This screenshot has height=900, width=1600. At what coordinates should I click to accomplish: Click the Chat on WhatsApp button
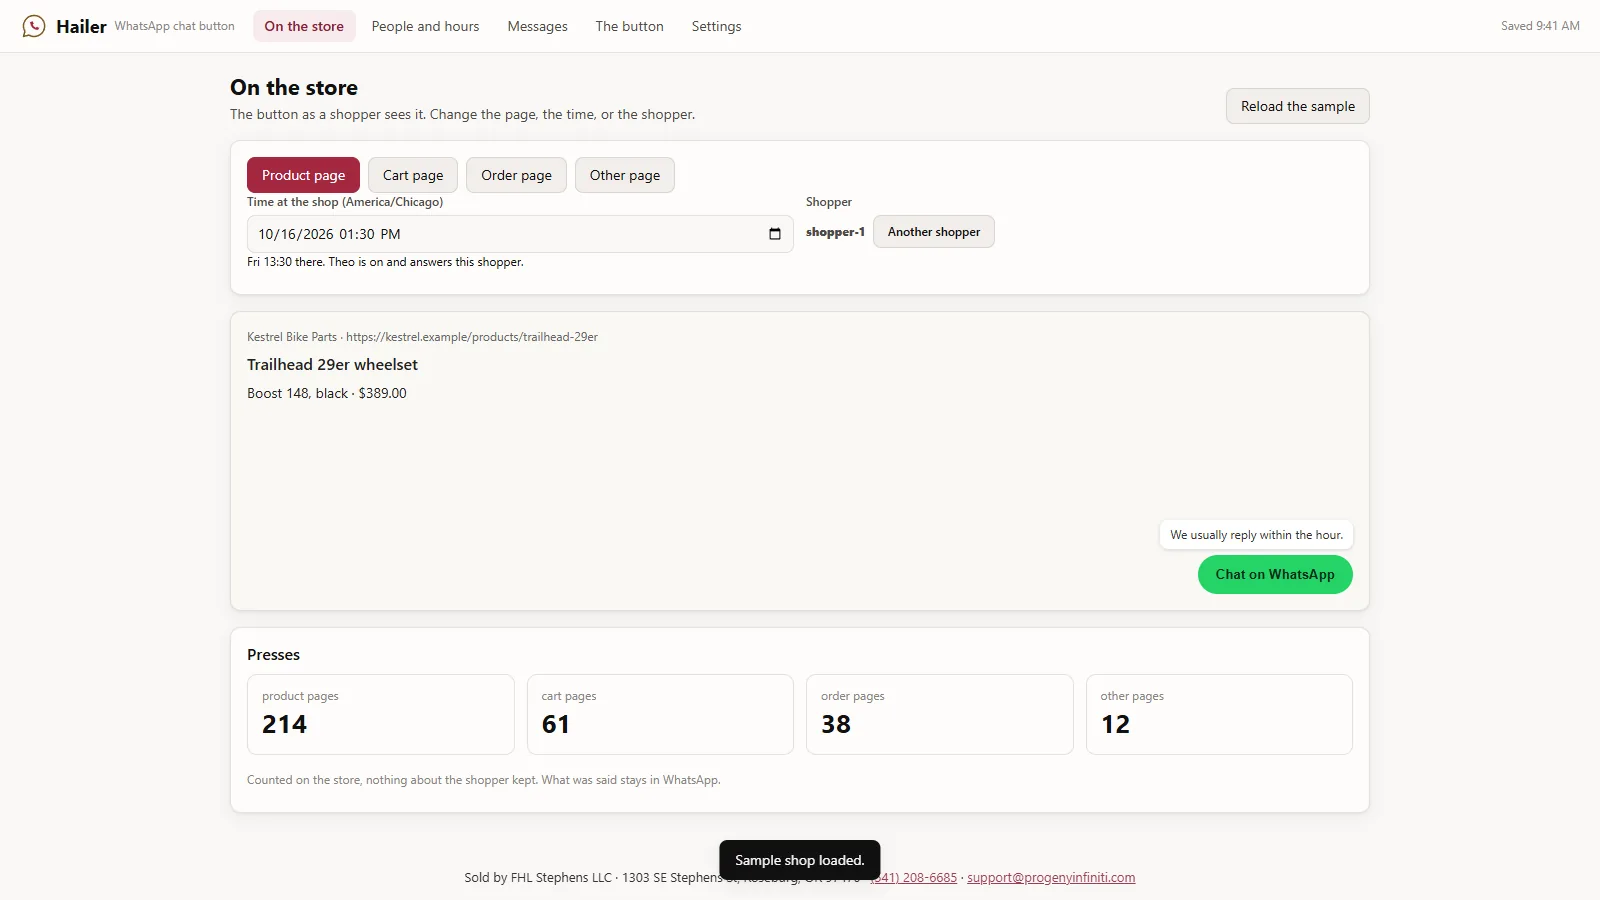click(x=1275, y=574)
